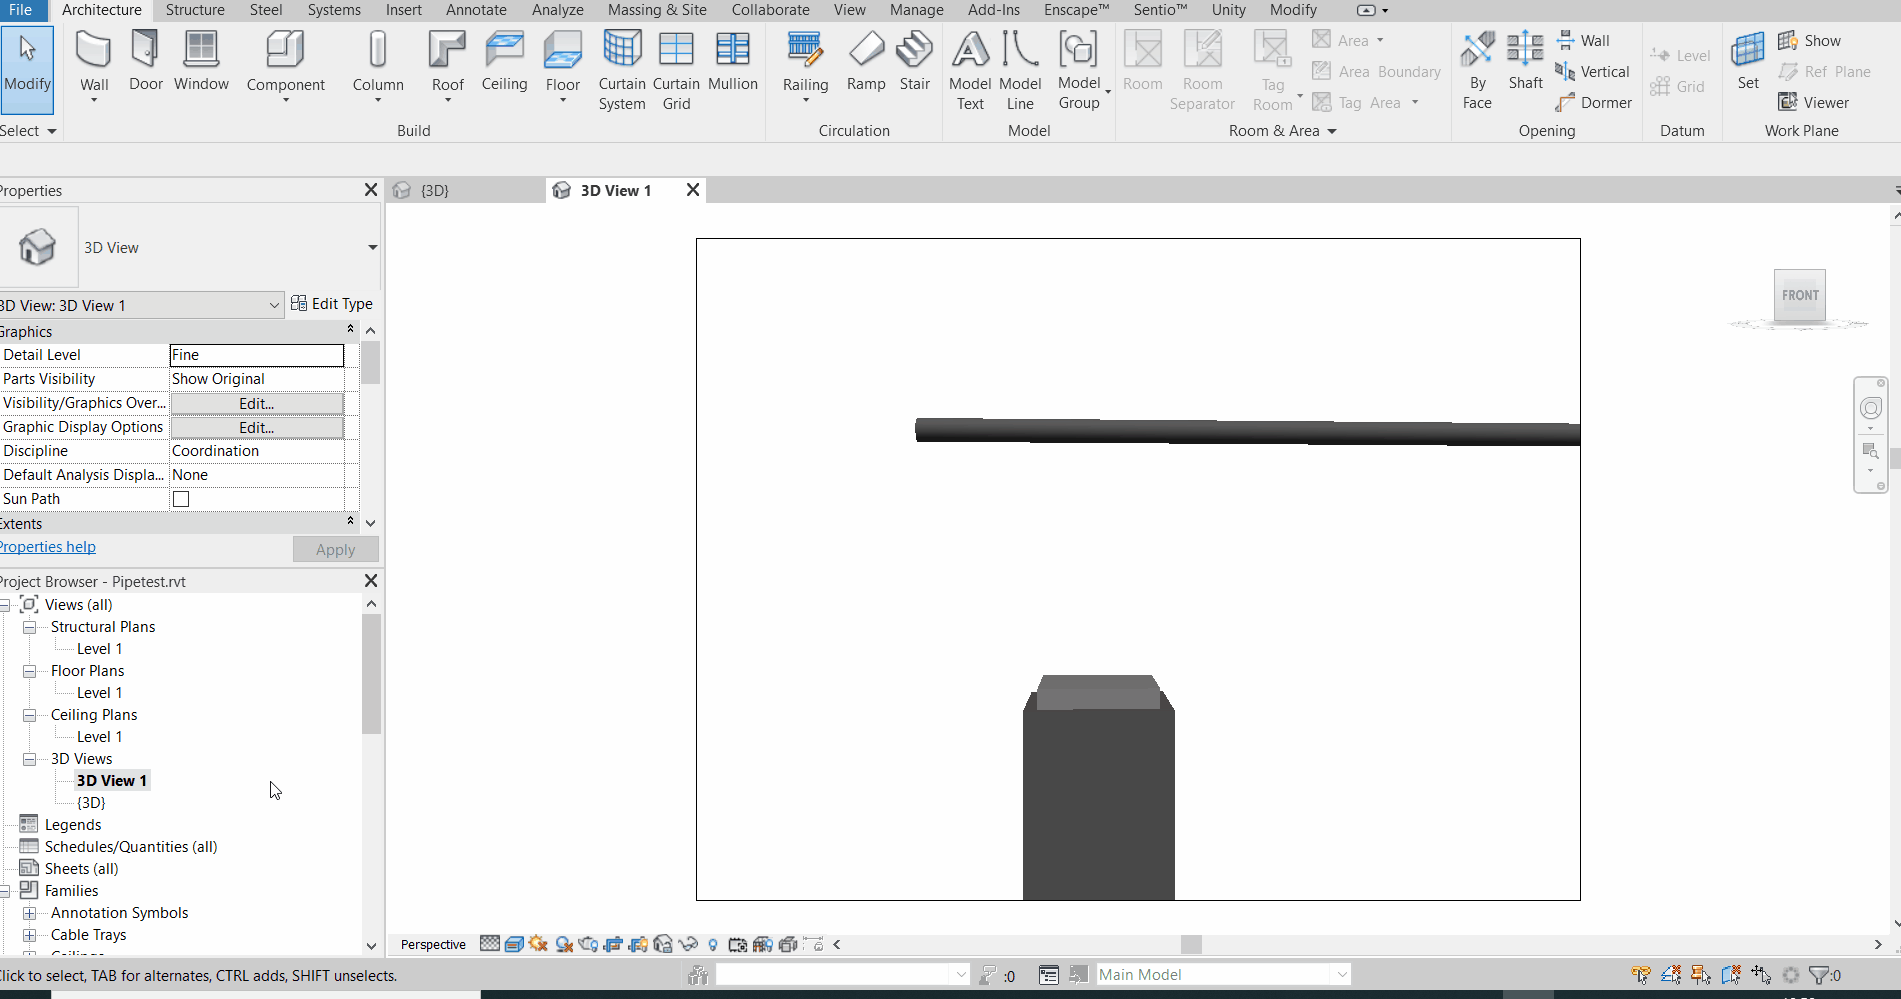Select the Mullion tool
The image size is (1901, 999).
coord(733,62)
